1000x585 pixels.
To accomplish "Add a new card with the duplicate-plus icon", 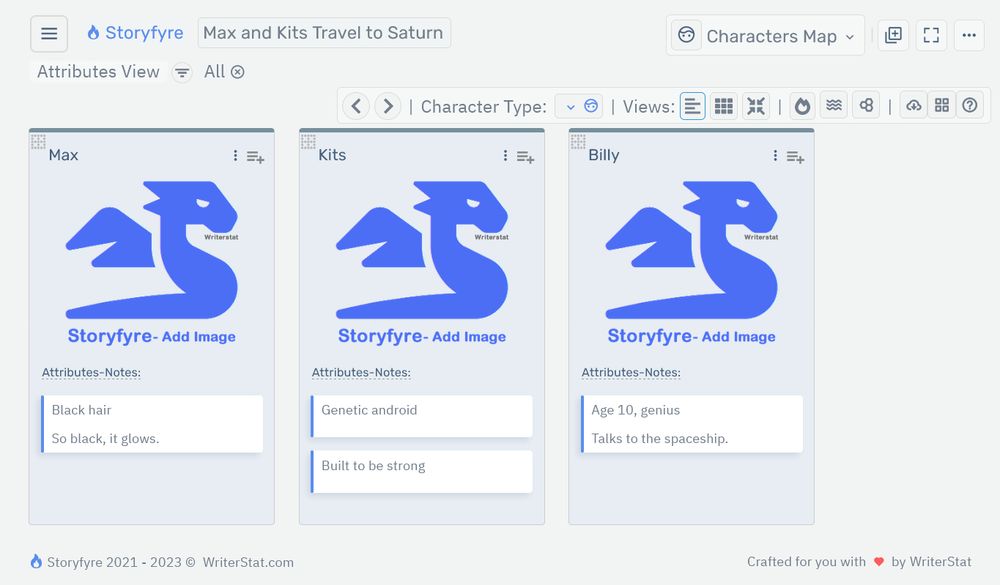I will pyautogui.click(x=893, y=34).
